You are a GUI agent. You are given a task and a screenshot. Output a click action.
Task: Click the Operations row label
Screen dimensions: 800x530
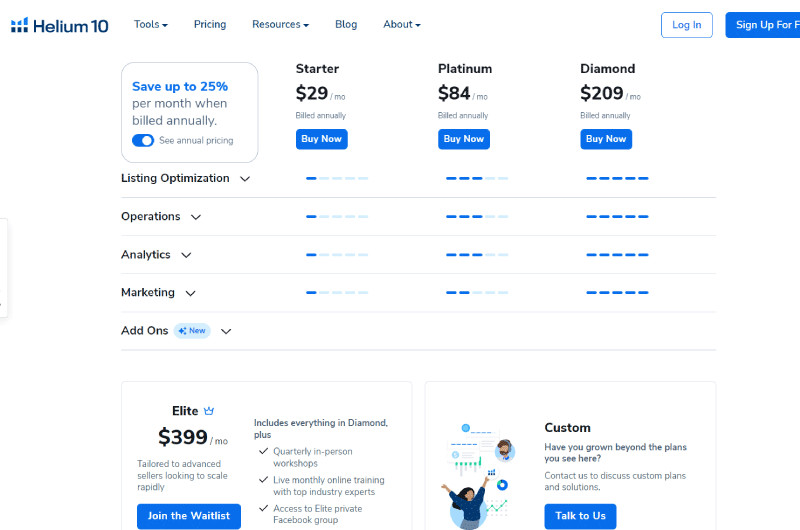[x=151, y=216]
